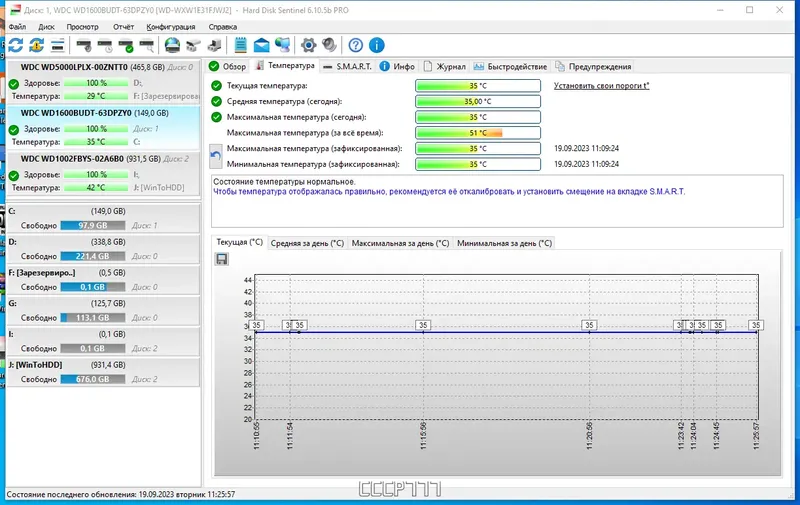Open the Диск menu
Screen dimensions: 800x505
[46, 27]
